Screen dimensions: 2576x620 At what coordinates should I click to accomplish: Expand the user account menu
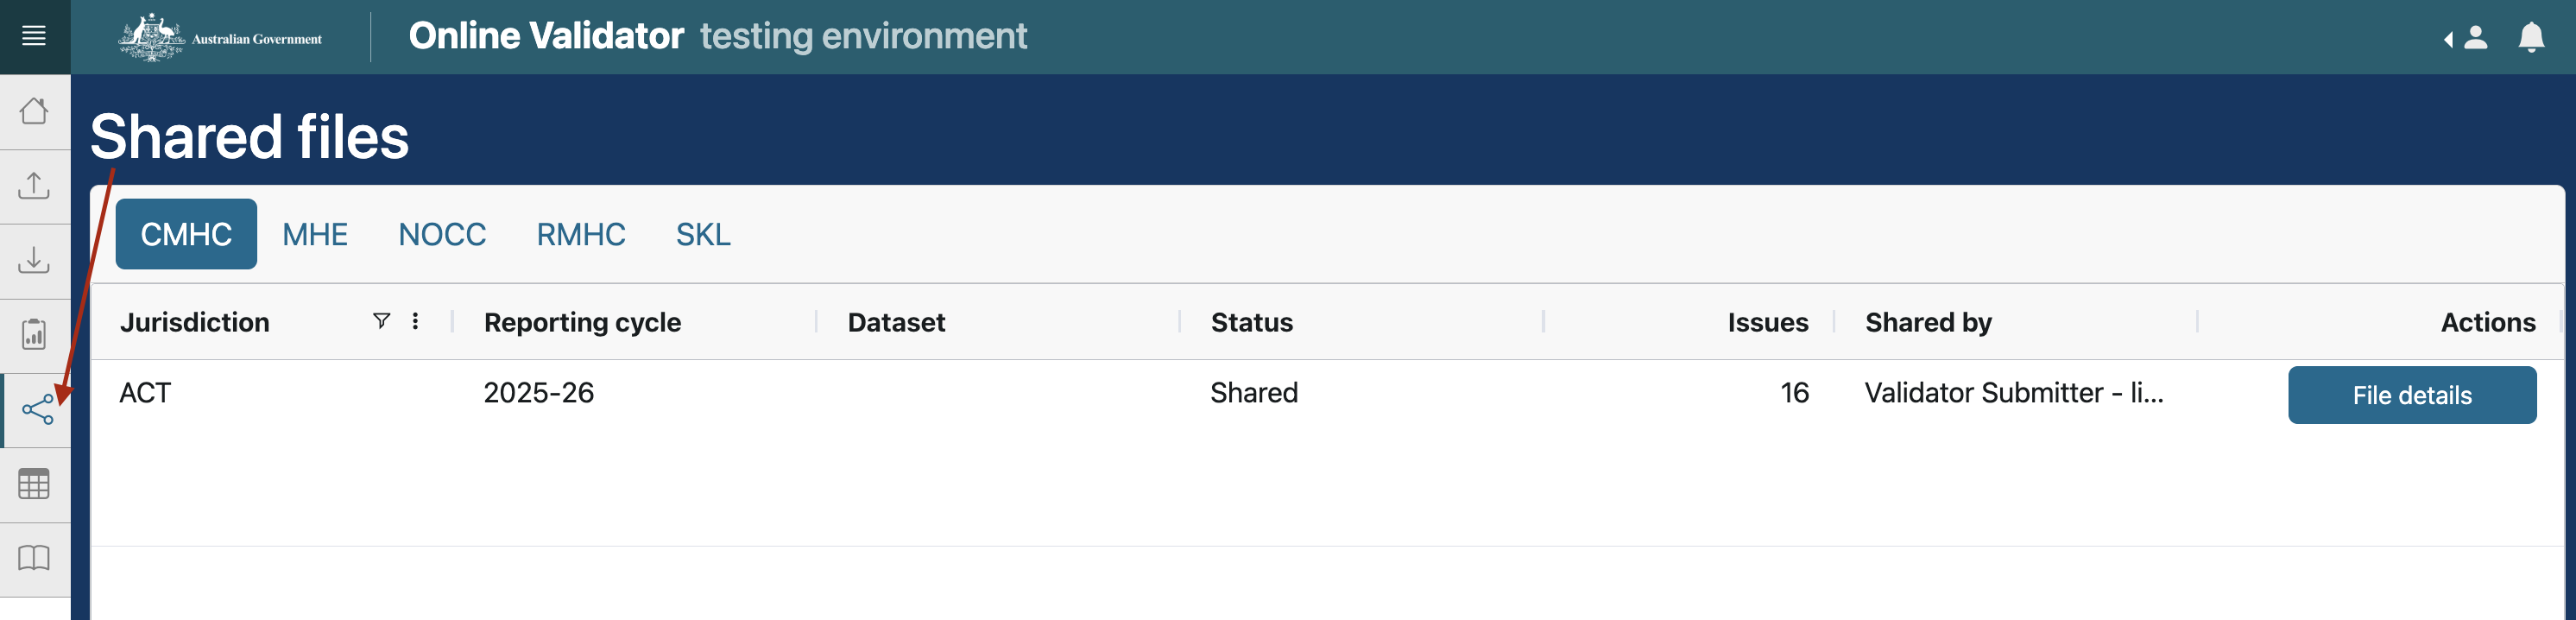click(x=2467, y=38)
